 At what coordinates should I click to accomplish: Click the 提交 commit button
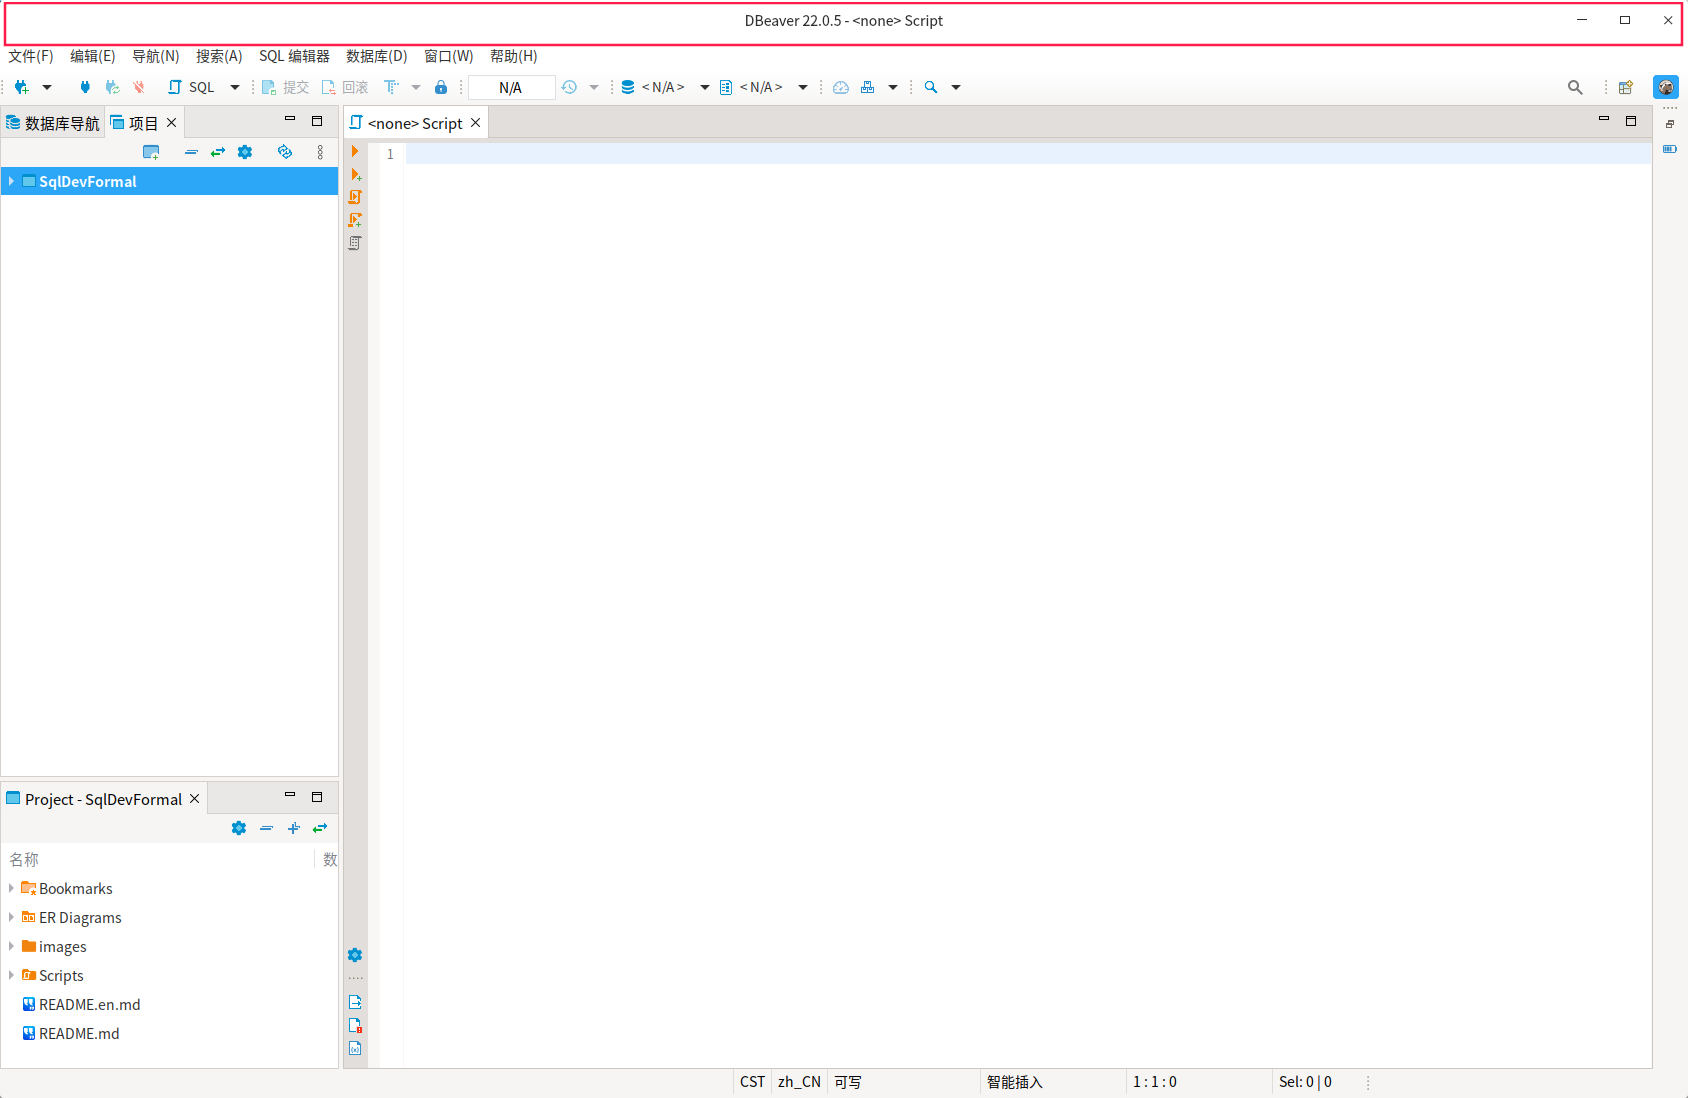[x=286, y=87]
